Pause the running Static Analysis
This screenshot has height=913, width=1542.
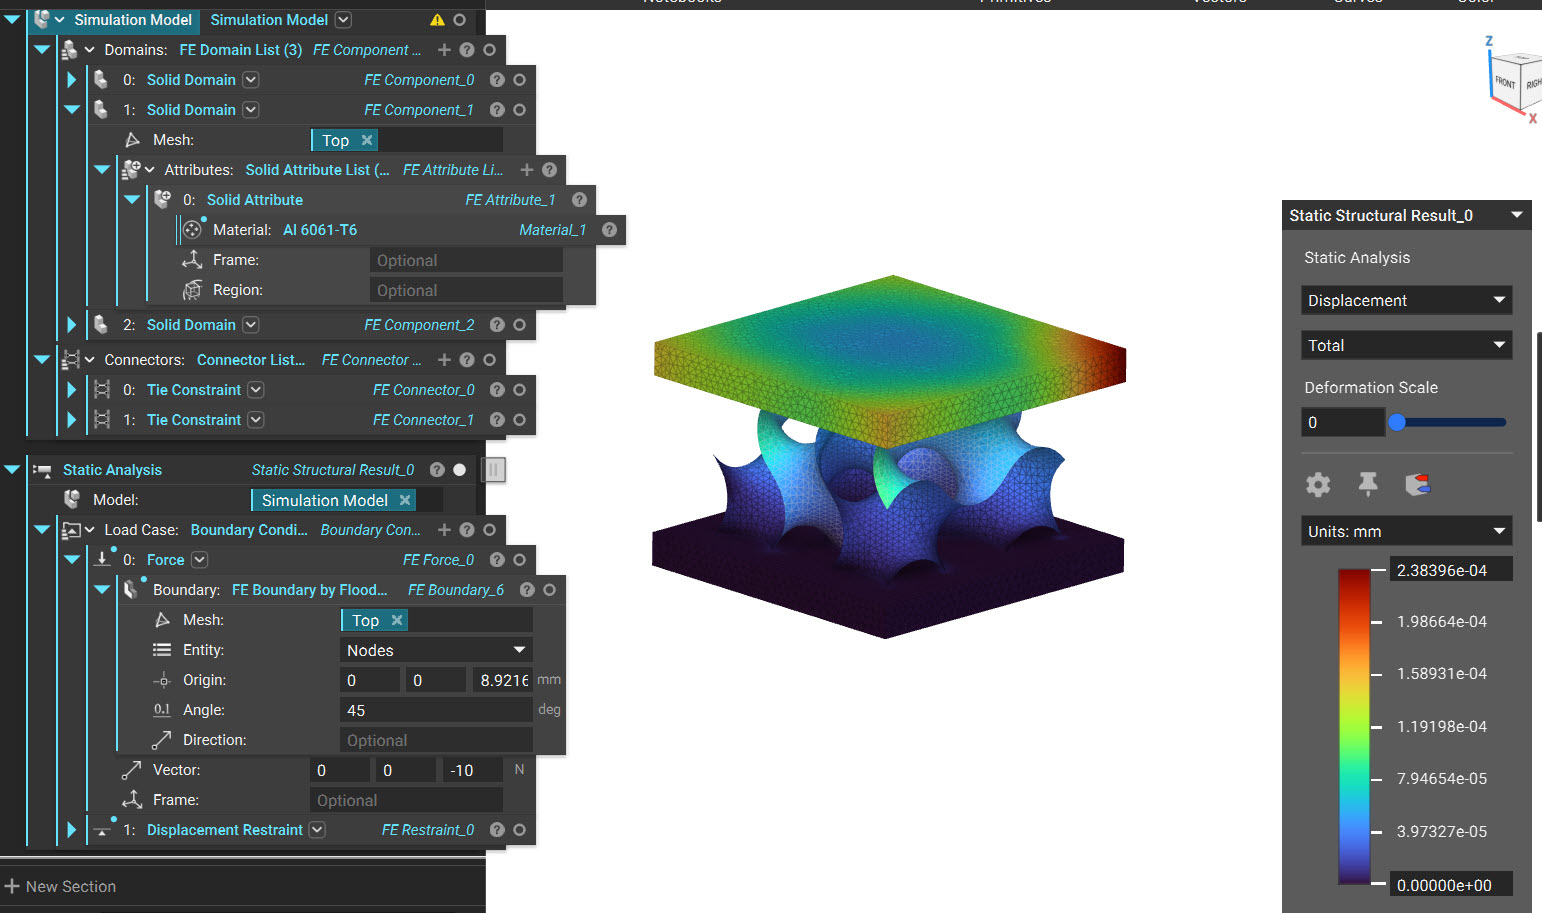493,469
